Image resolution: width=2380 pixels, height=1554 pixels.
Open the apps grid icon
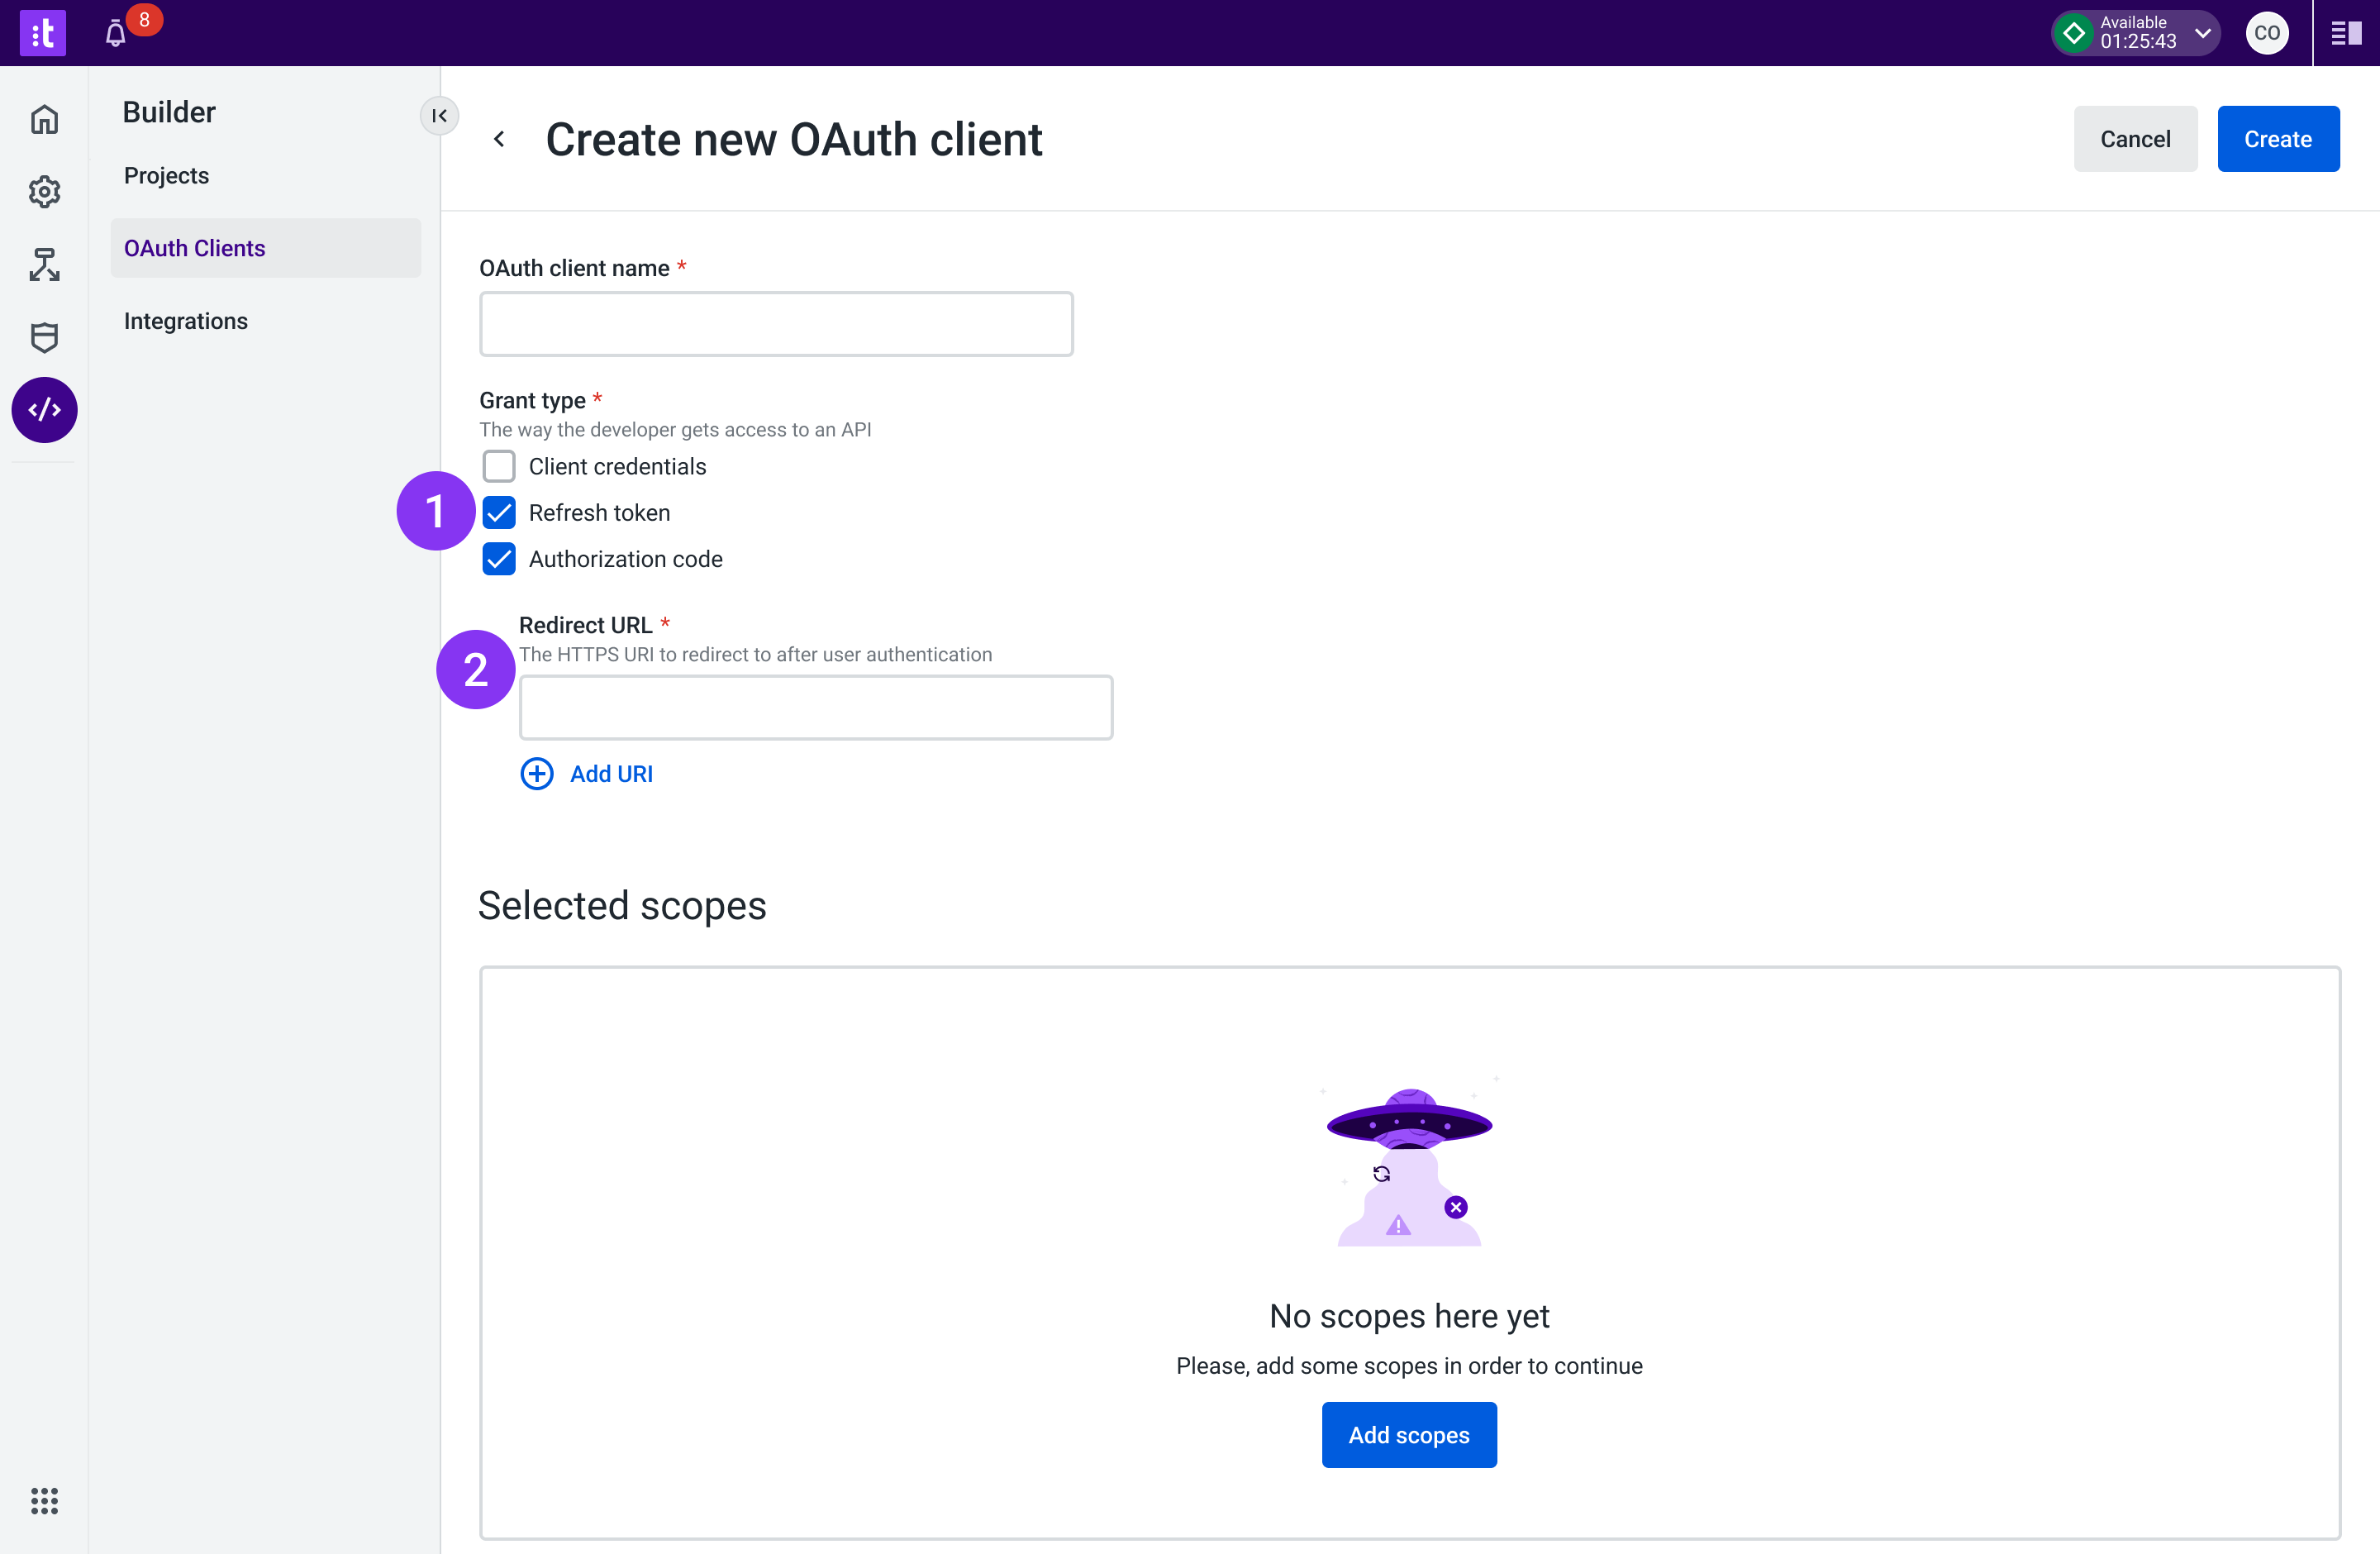coord(44,1500)
